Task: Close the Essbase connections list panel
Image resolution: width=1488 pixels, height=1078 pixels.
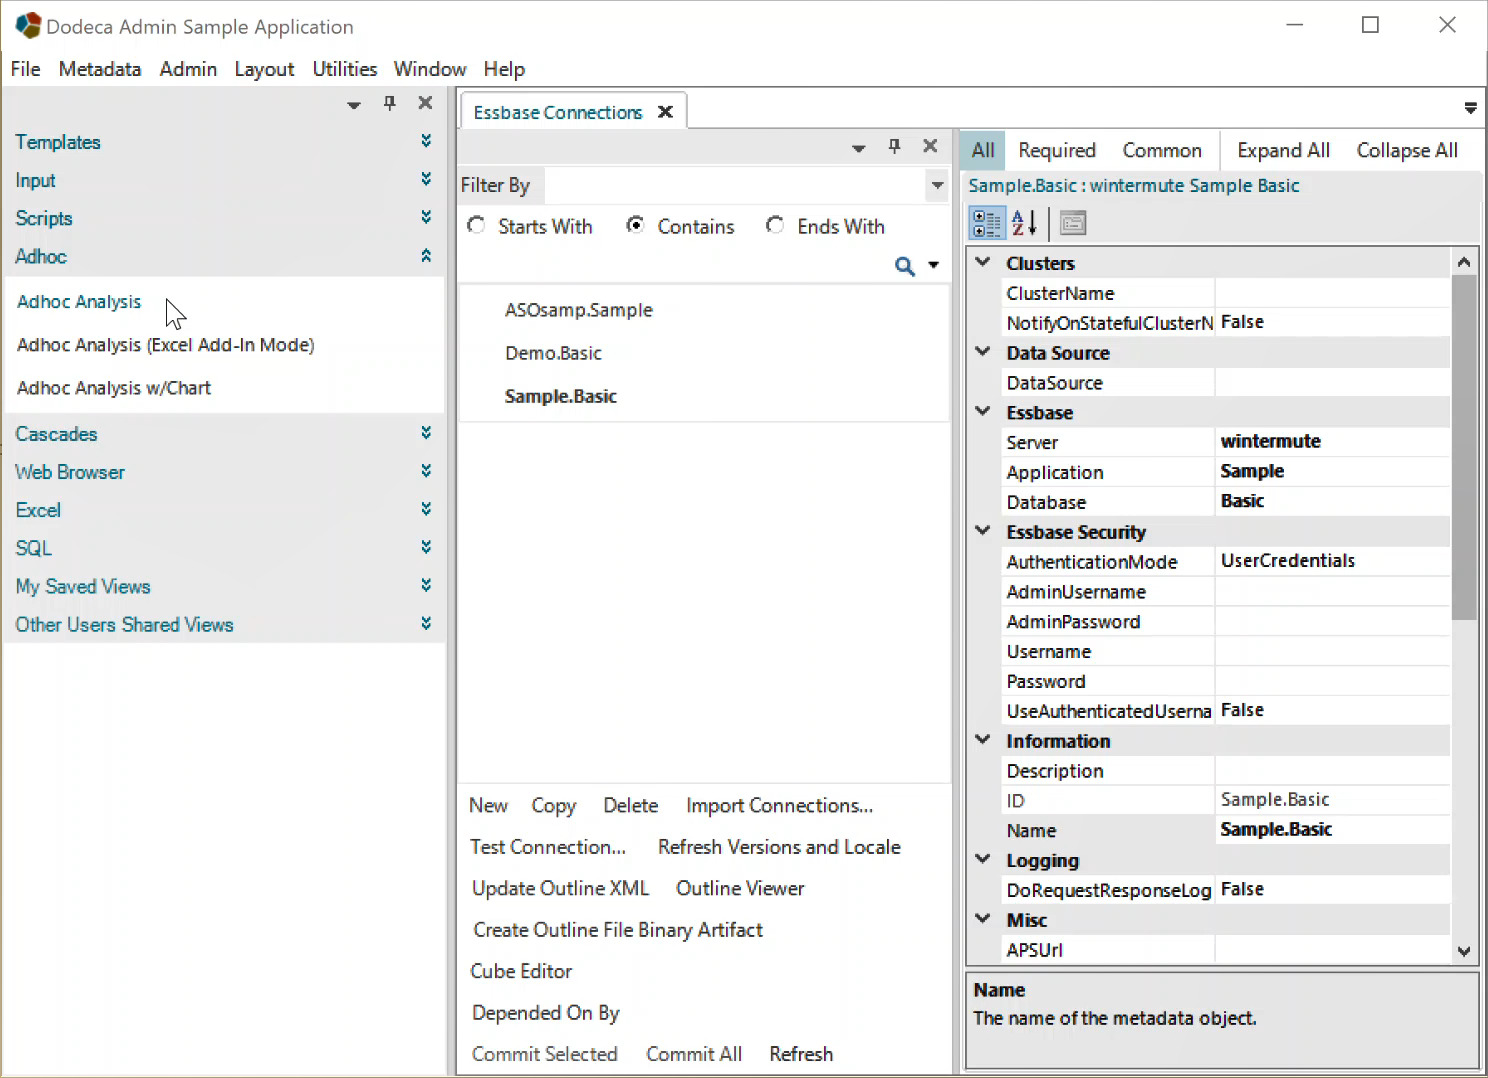Action: click(x=930, y=146)
